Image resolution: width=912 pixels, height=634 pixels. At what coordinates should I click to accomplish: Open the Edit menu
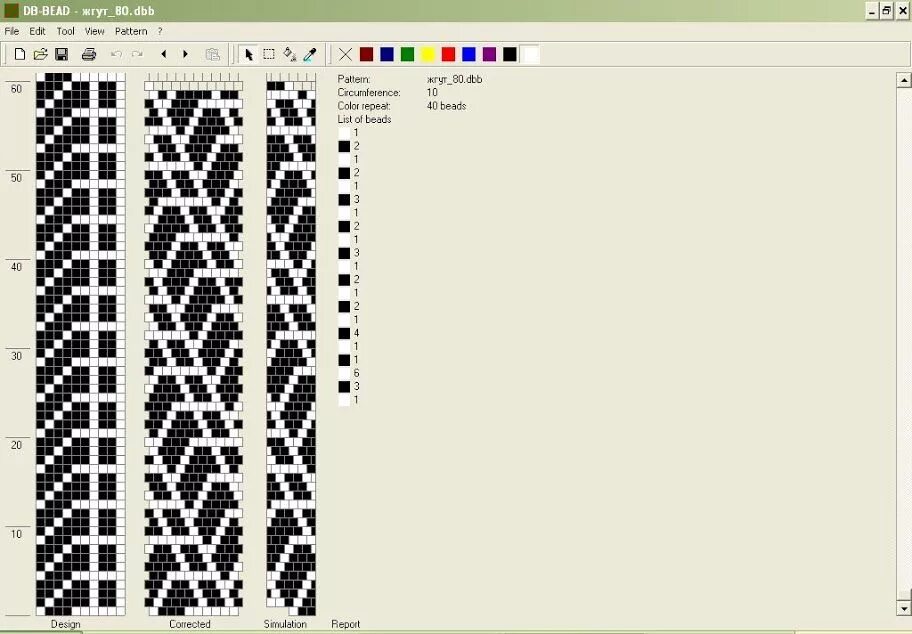[37, 31]
